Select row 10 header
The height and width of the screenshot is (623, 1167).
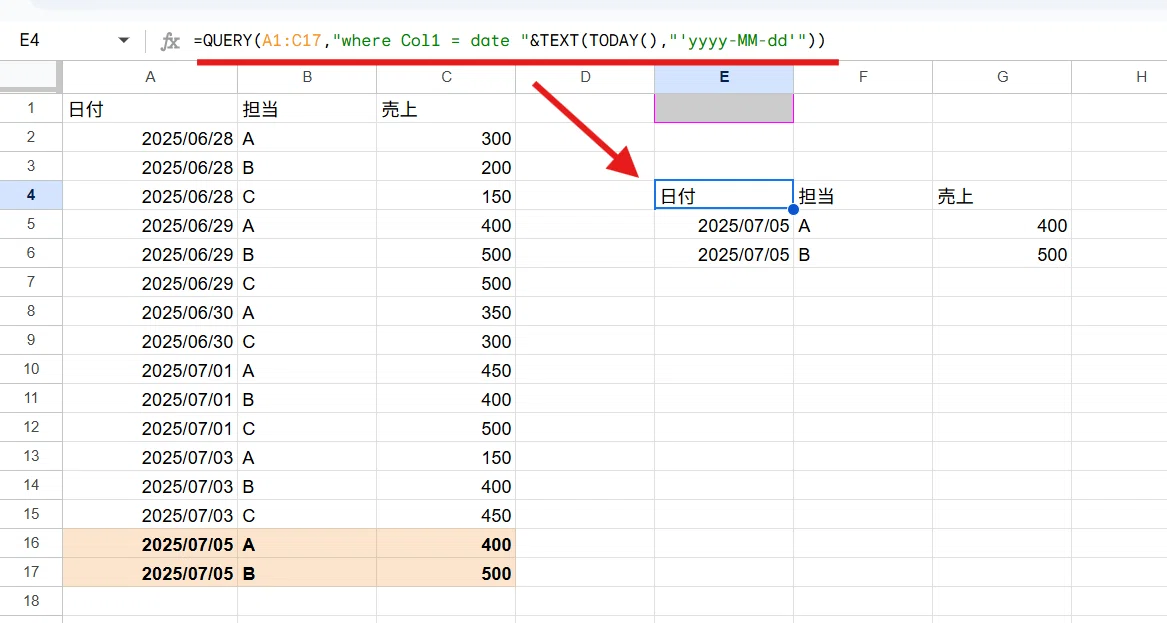pyautogui.click(x=31, y=369)
